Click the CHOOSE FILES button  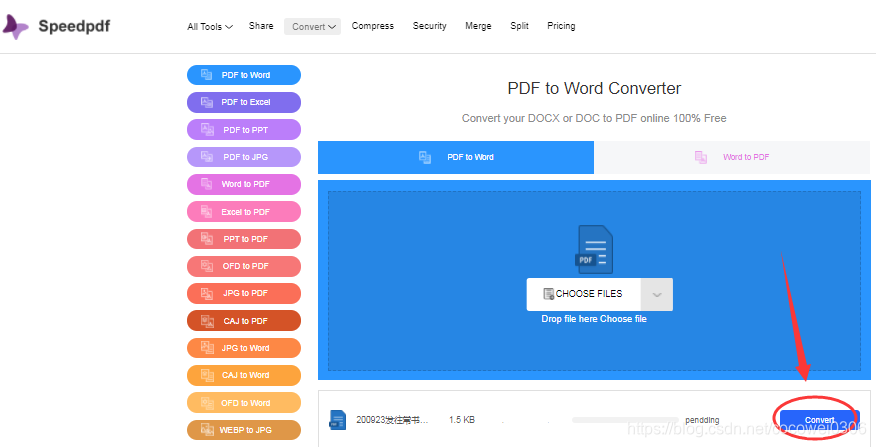(x=583, y=294)
